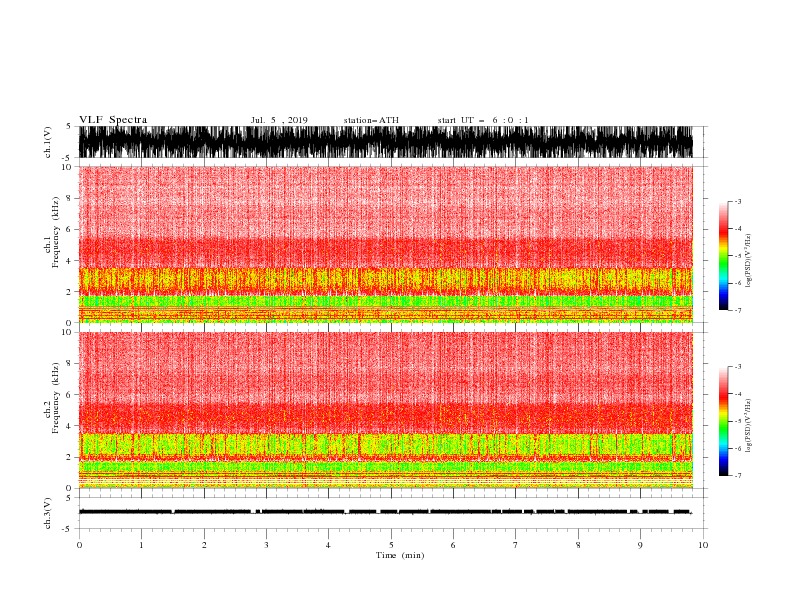Click the "station=ATH" label
This screenshot has width=792, height=612.
point(371,120)
